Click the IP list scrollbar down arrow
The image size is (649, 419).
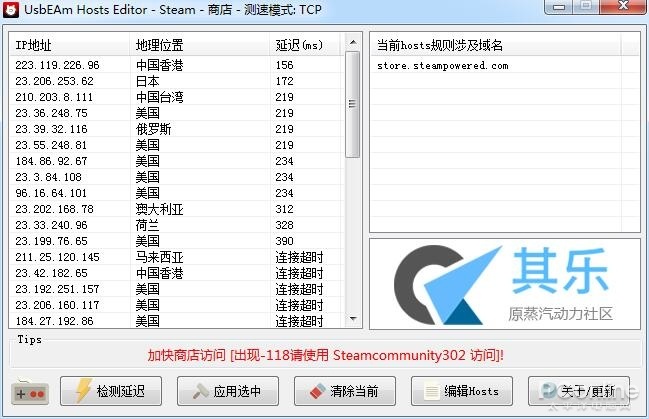353,318
